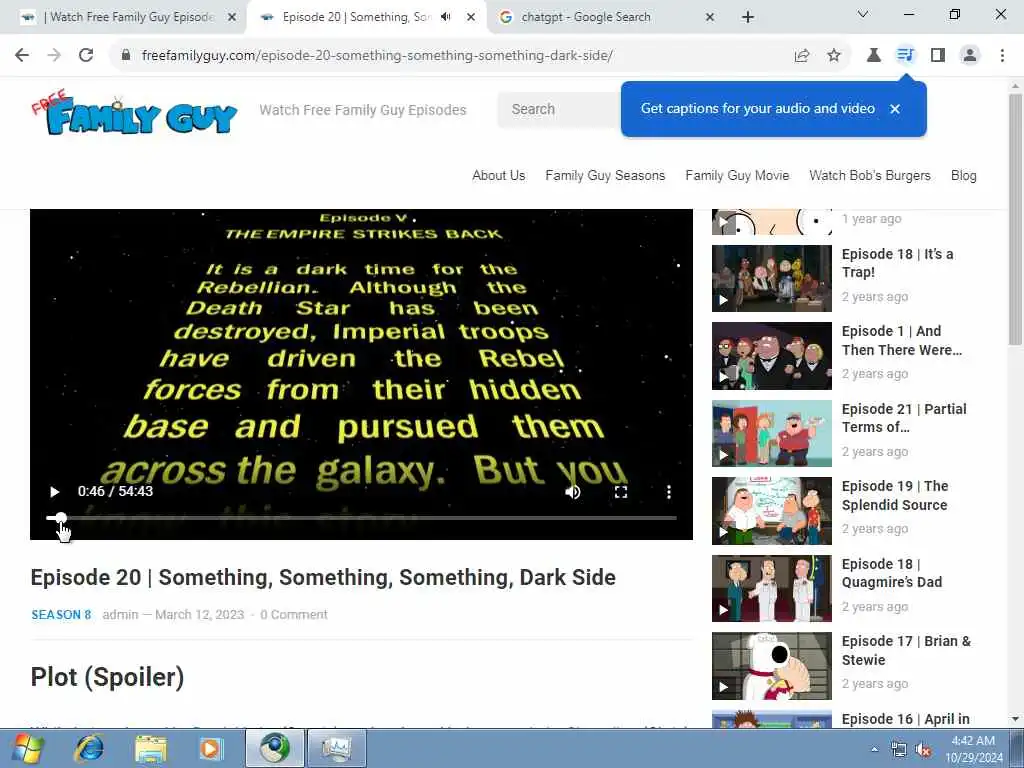
Task: Click the Episode 18 It's a Trap thumbnail
Action: [x=772, y=278]
